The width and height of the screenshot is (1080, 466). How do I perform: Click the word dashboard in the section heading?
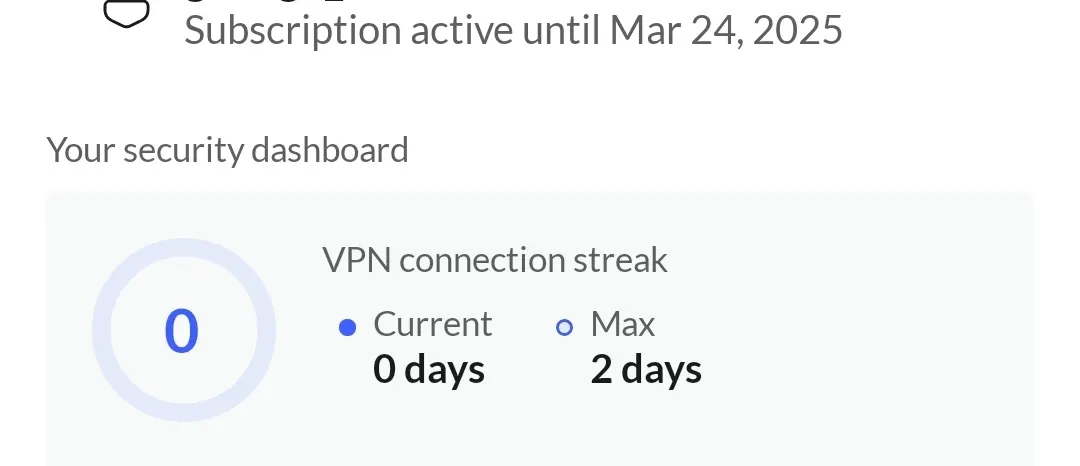tap(330, 150)
